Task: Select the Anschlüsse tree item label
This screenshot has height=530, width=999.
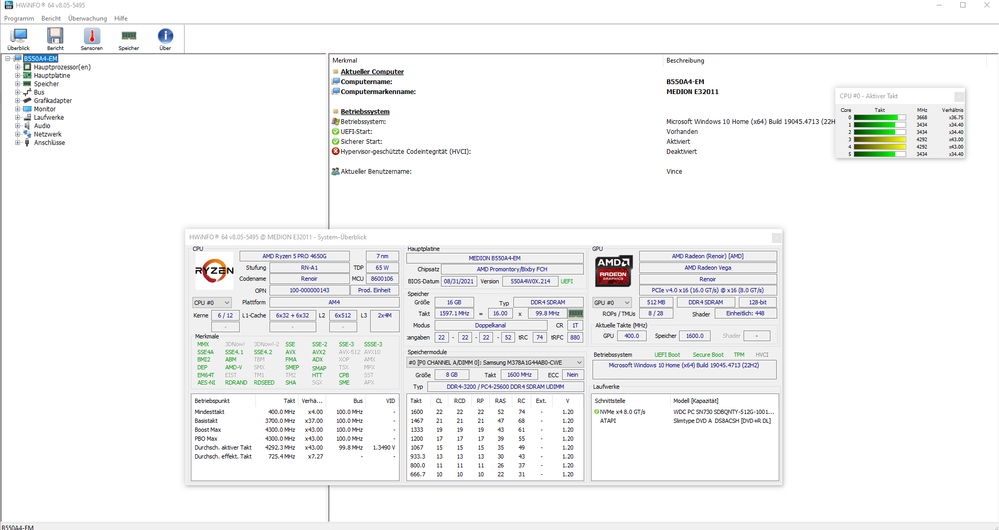Action: [x=49, y=143]
